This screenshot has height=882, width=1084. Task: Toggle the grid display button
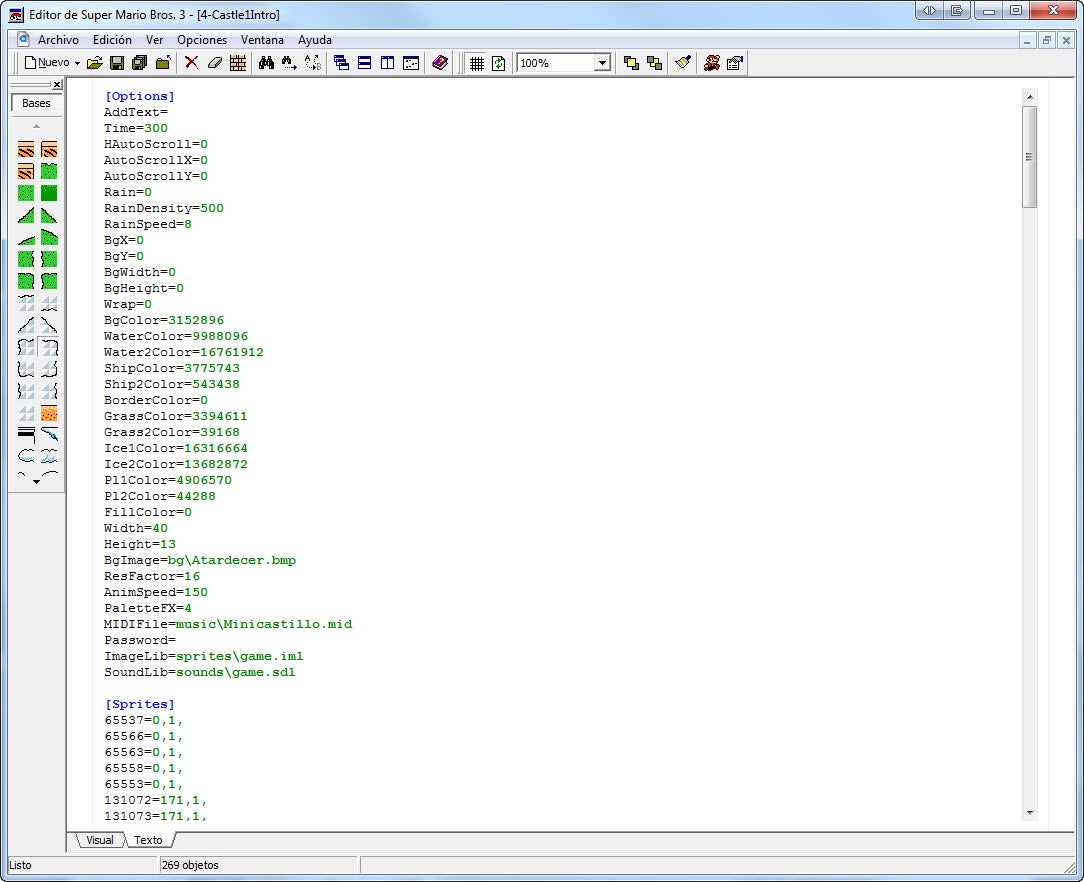[477, 63]
